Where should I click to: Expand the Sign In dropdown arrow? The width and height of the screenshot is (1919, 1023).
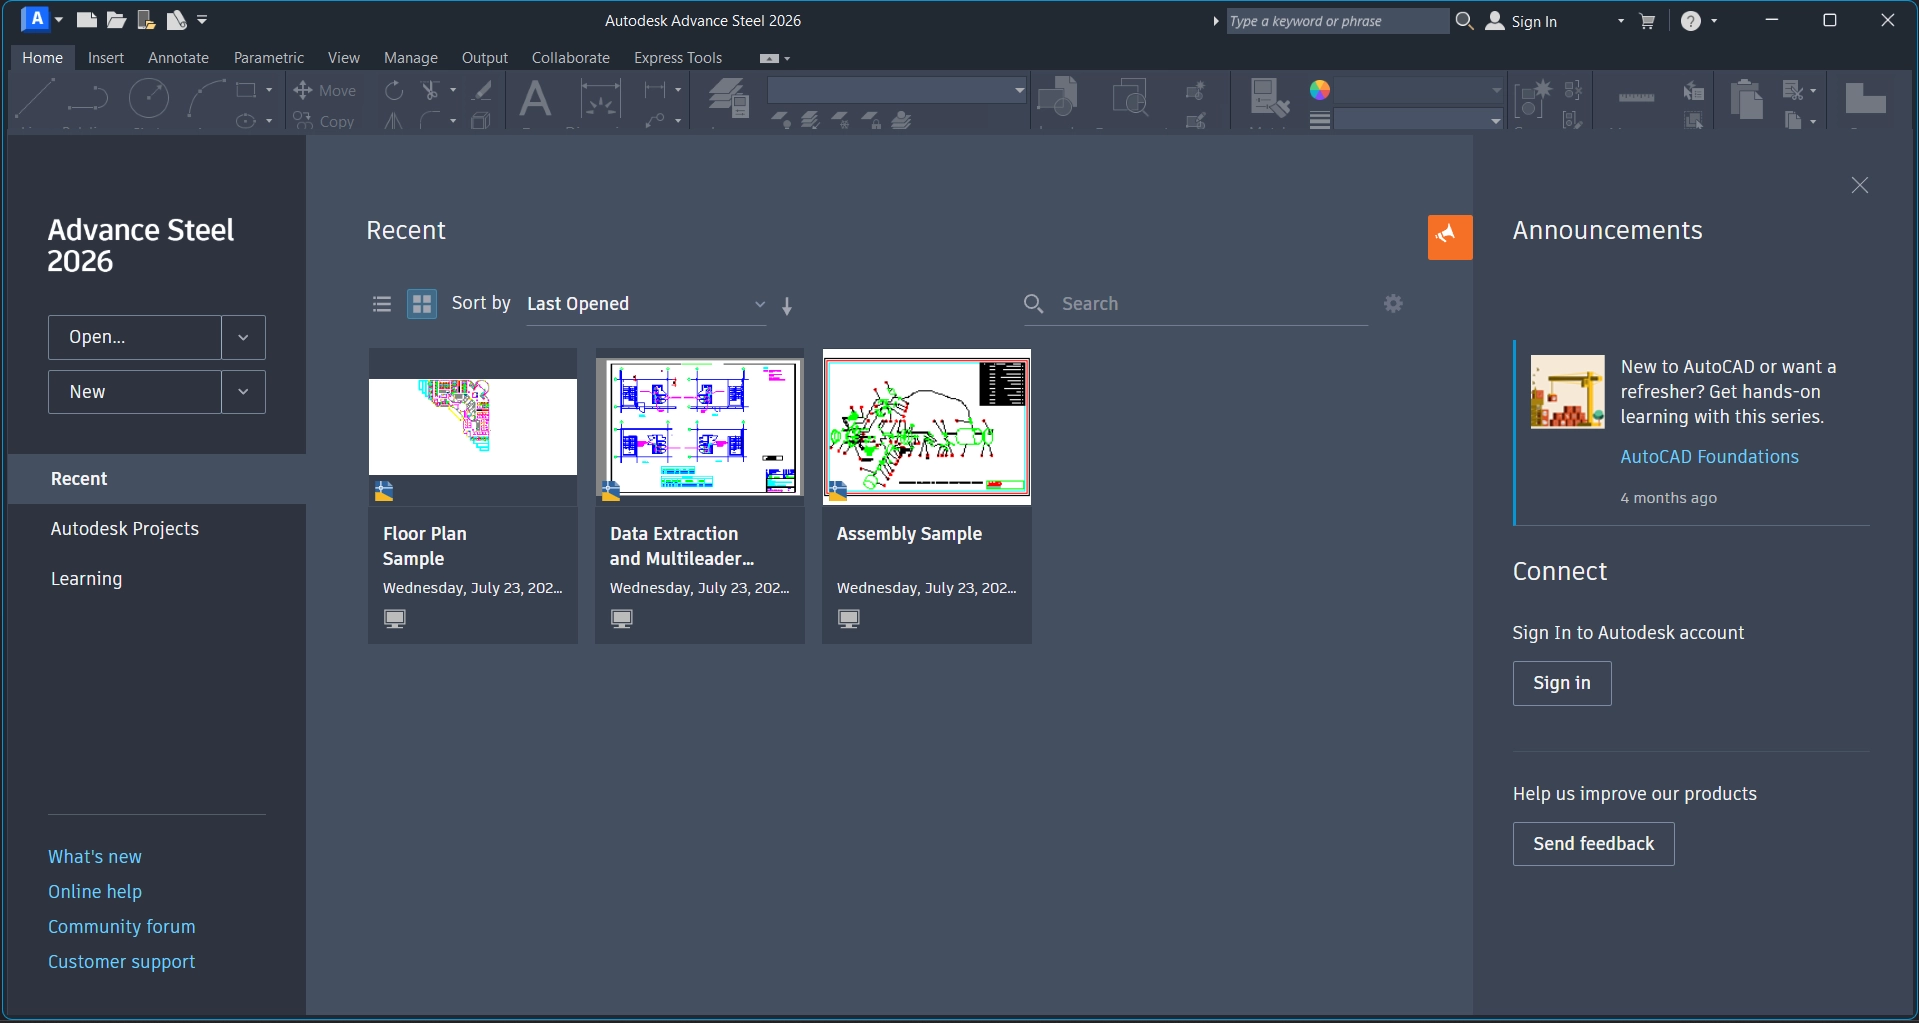coord(1621,21)
